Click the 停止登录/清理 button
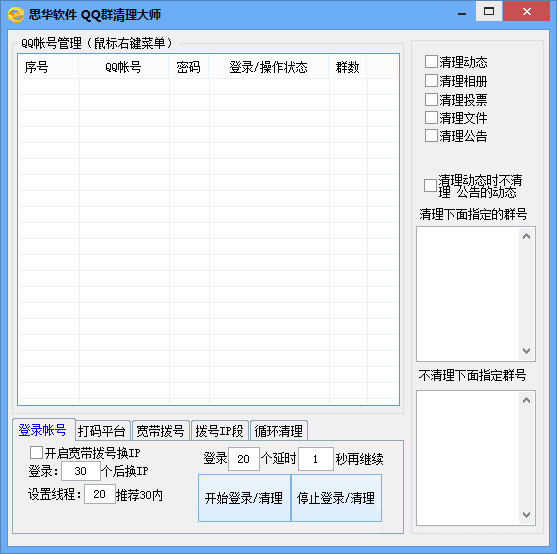557x554 pixels. point(336,498)
